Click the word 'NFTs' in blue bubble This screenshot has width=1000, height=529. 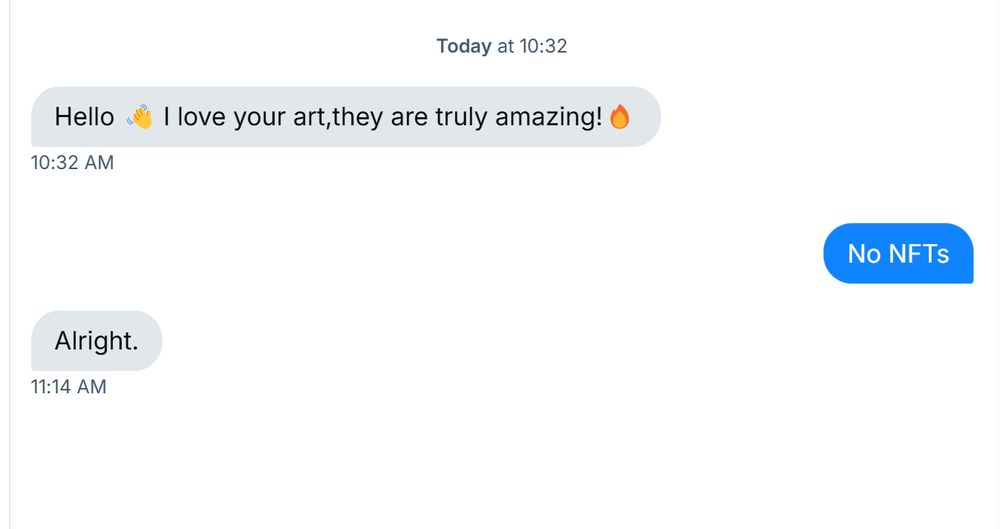point(919,254)
